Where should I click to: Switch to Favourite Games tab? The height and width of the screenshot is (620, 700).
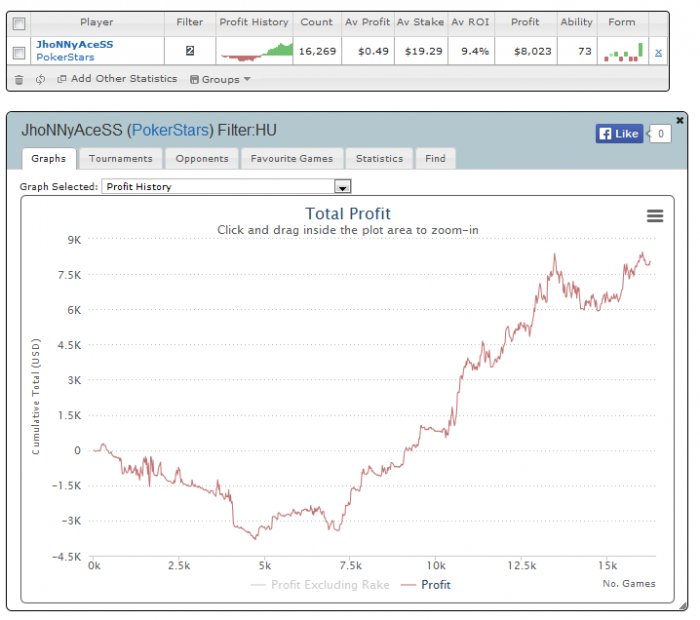292,158
